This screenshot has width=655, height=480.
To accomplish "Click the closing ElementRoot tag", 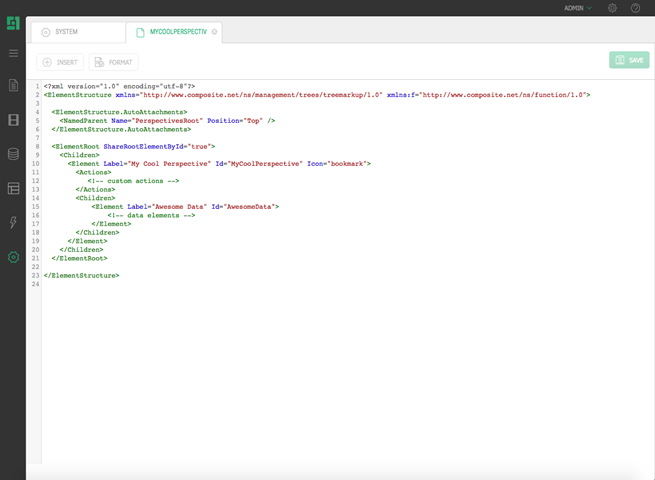I will (x=79, y=259).
